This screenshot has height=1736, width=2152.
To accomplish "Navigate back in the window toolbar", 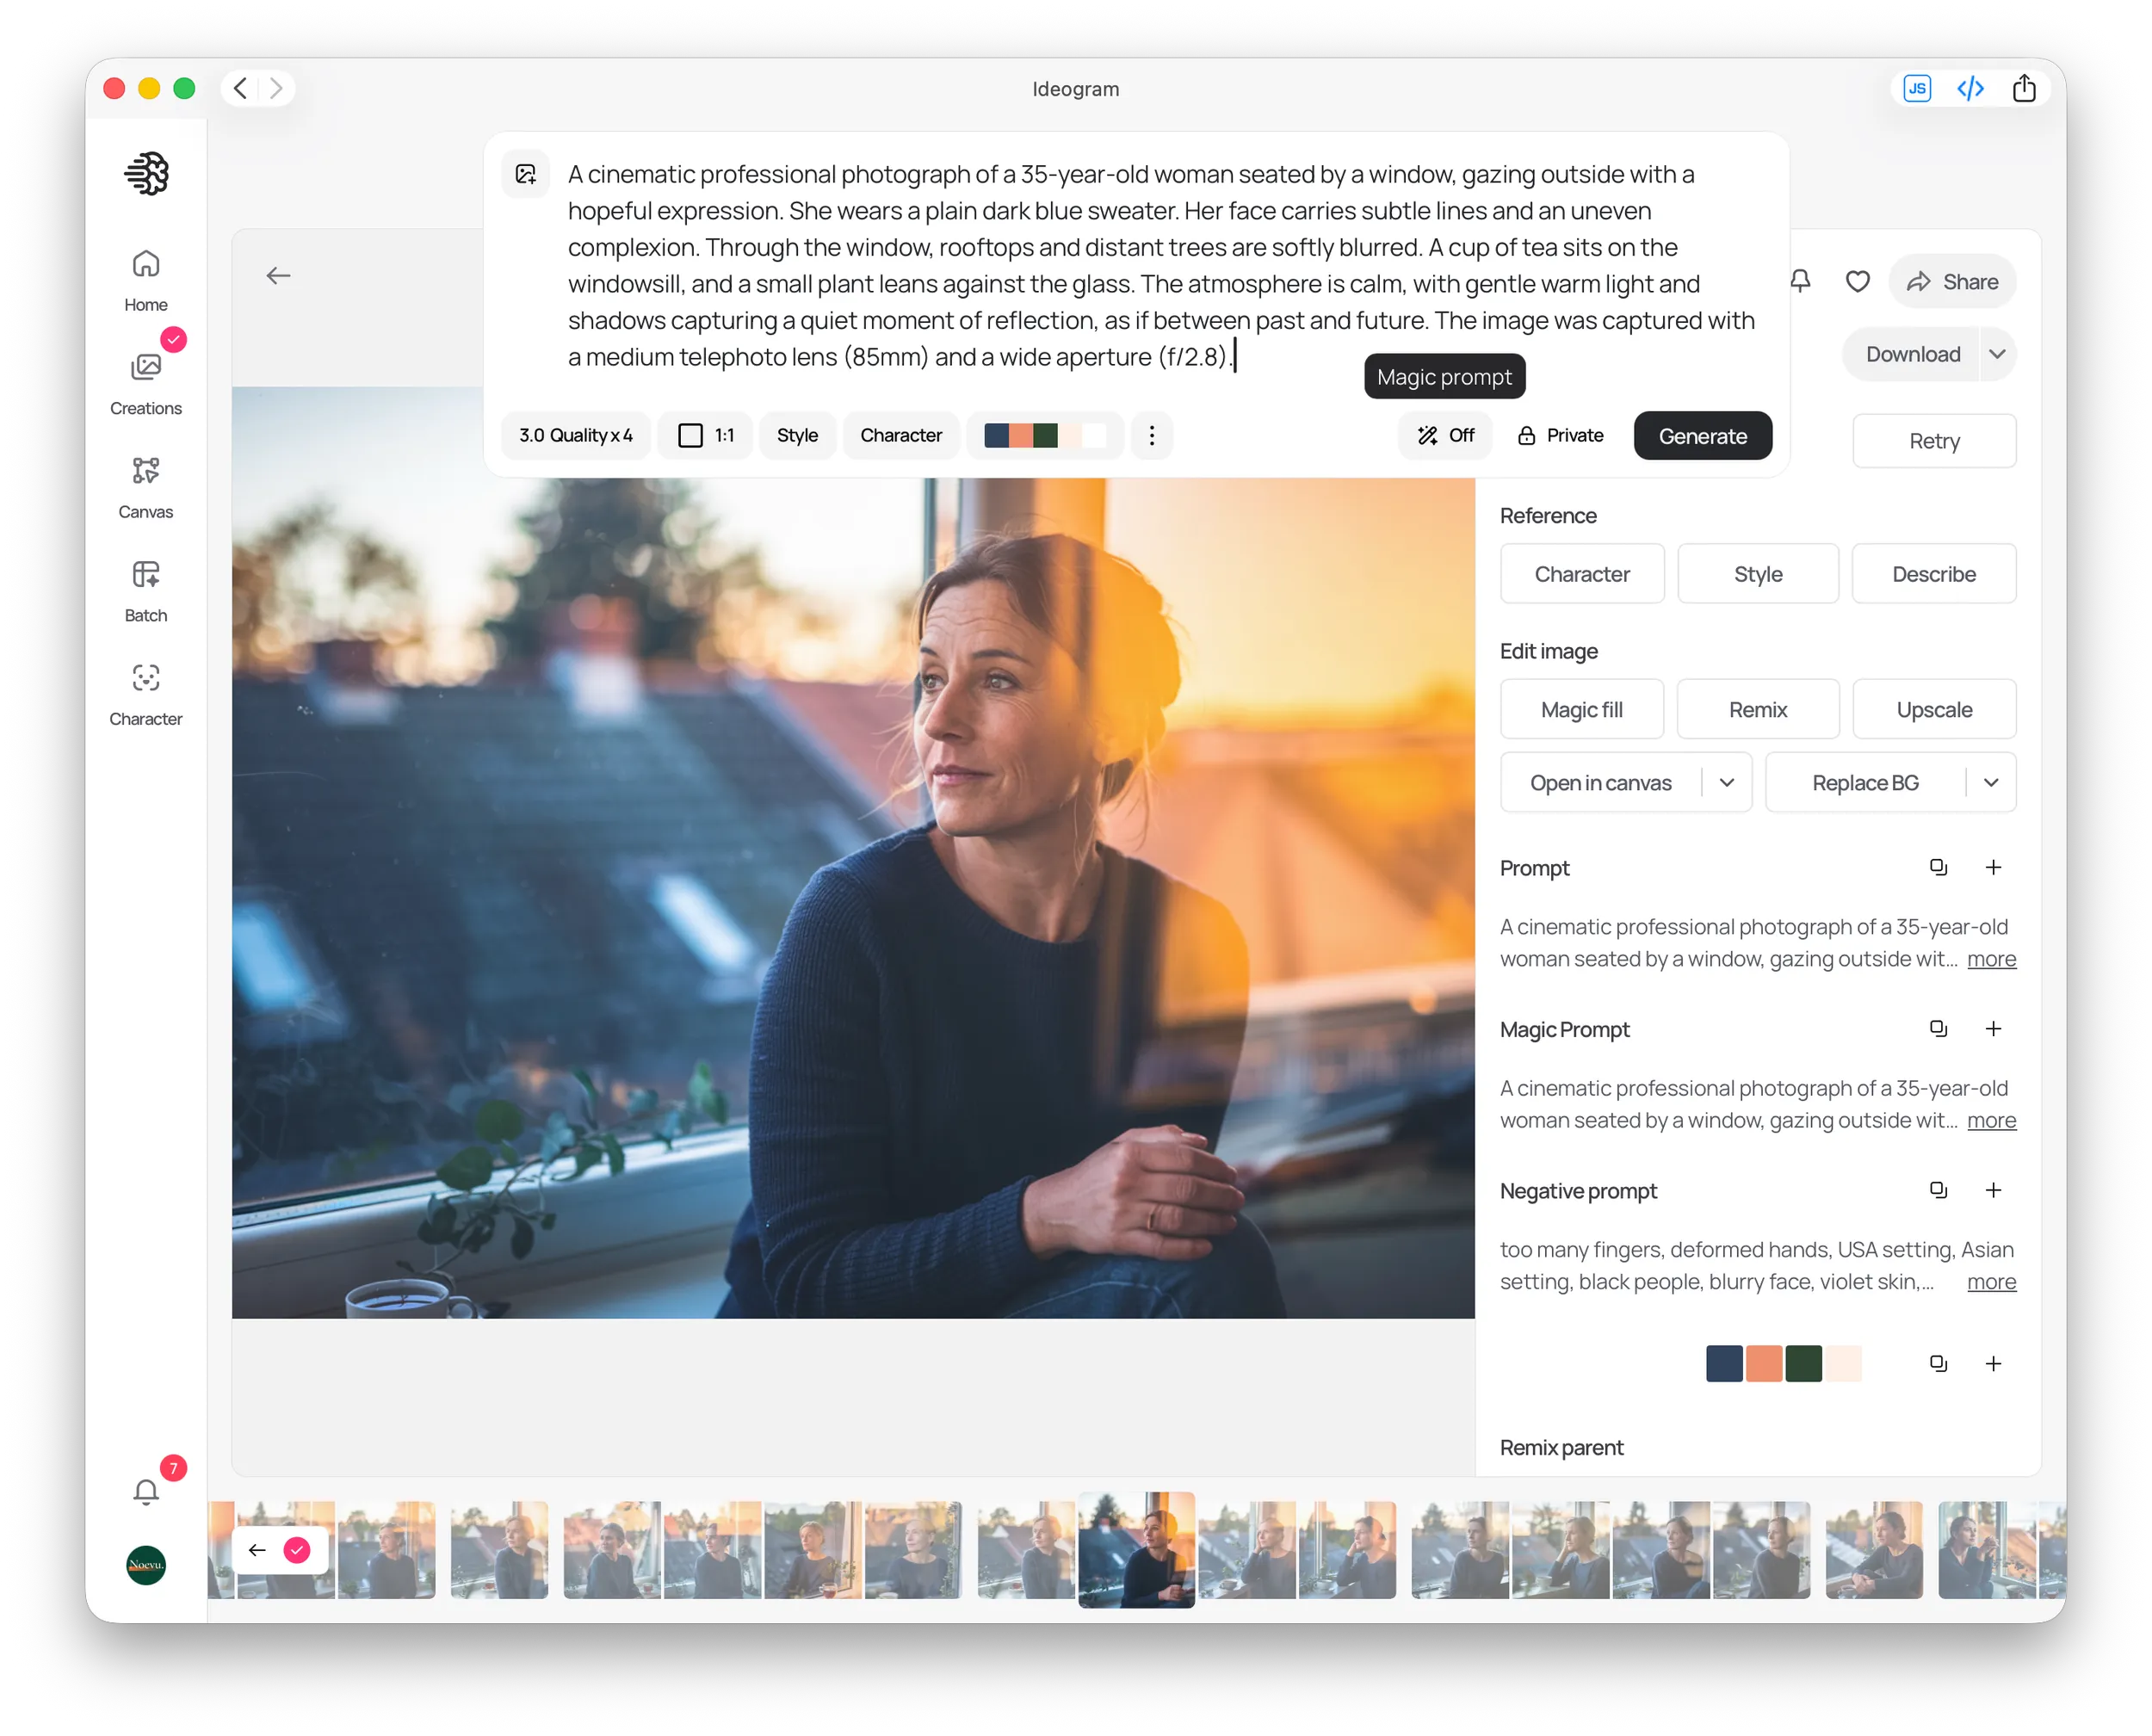I will pyautogui.click(x=240, y=88).
